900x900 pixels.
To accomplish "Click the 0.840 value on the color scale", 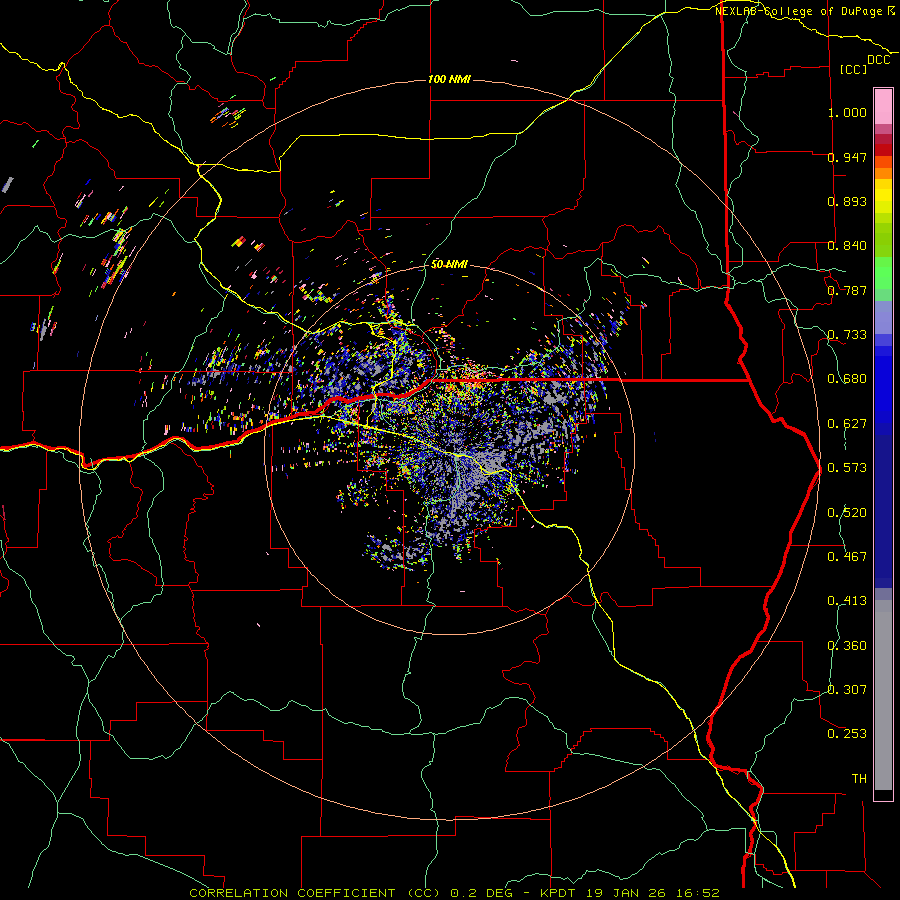I will point(847,246).
